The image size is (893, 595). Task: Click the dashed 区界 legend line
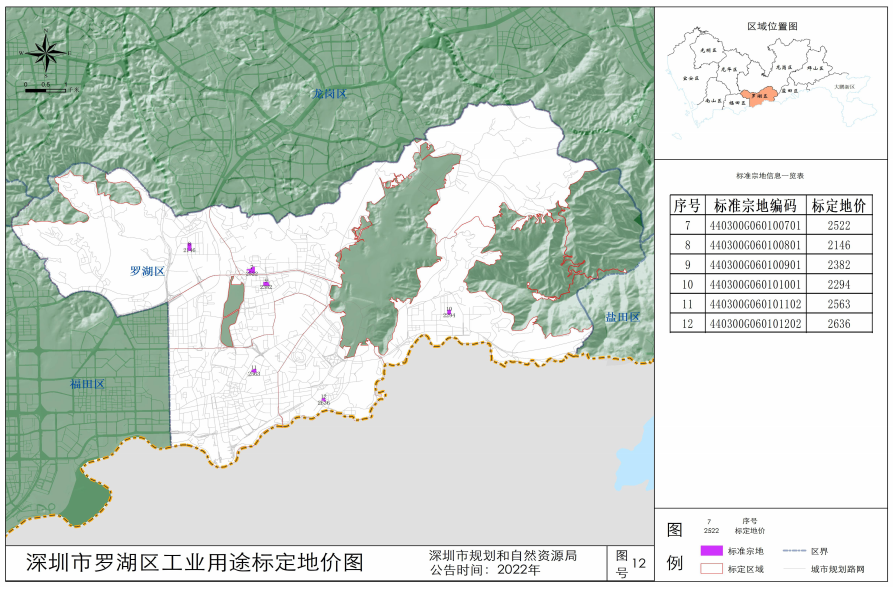tap(791, 551)
